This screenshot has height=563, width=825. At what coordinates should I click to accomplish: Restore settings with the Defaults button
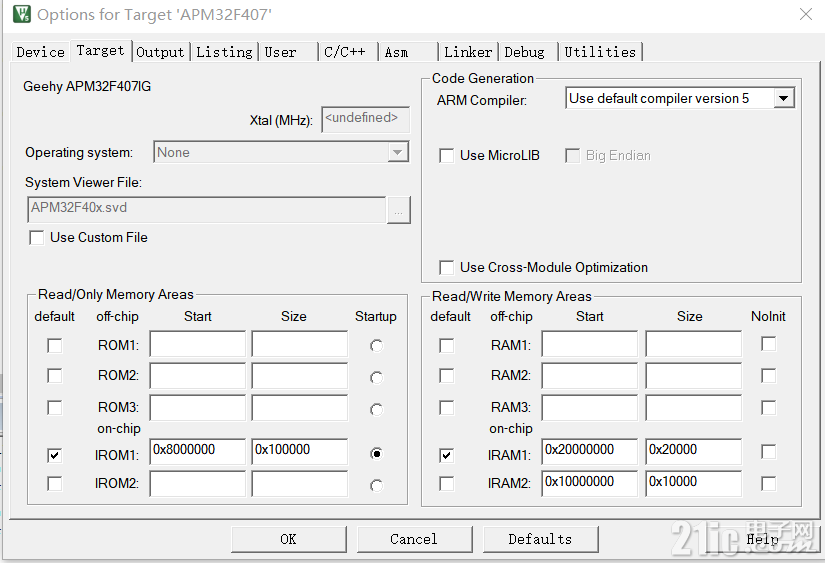pos(540,539)
